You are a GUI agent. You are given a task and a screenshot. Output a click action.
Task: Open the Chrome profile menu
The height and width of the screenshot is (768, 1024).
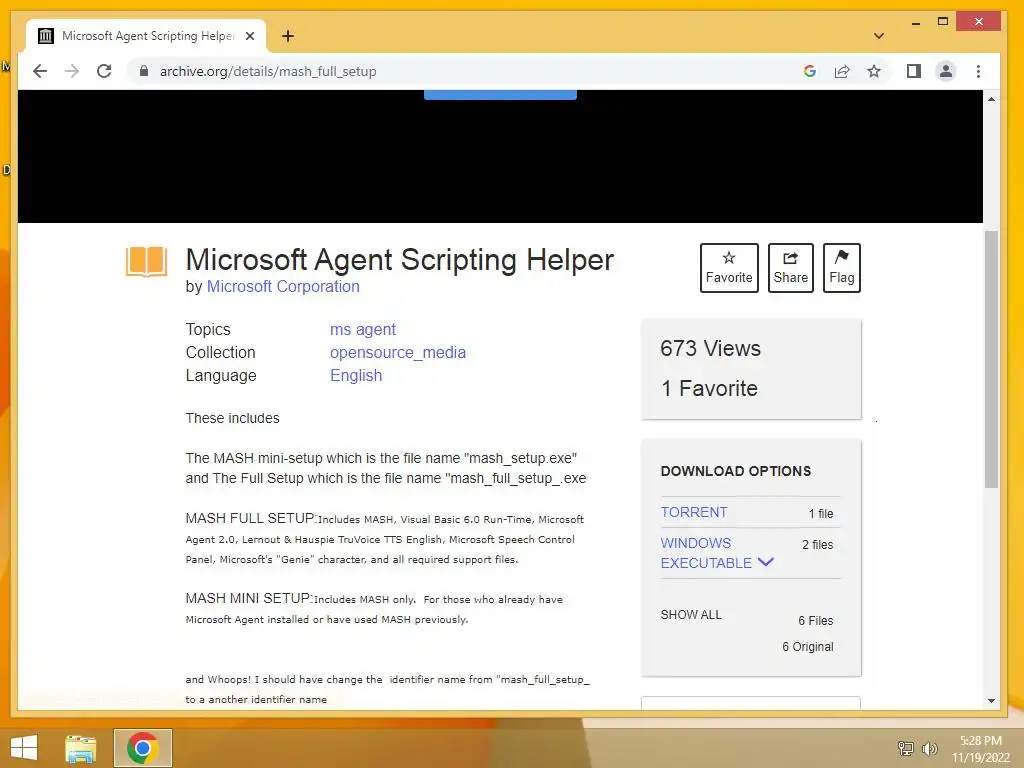(946, 71)
